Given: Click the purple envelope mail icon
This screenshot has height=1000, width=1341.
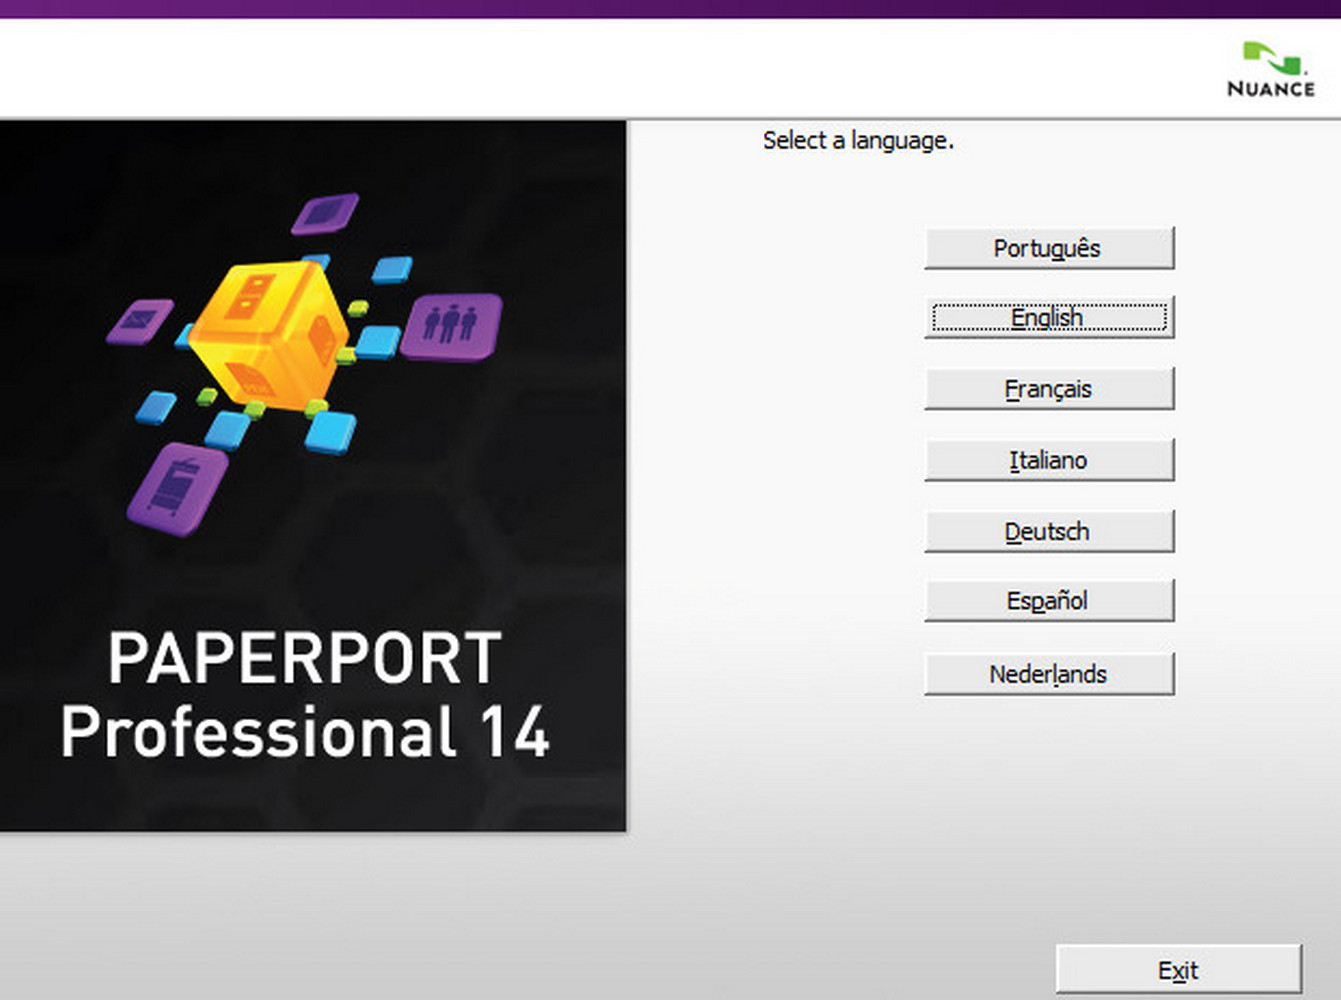Looking at the screenshot, I should click(x=141, y=321).
